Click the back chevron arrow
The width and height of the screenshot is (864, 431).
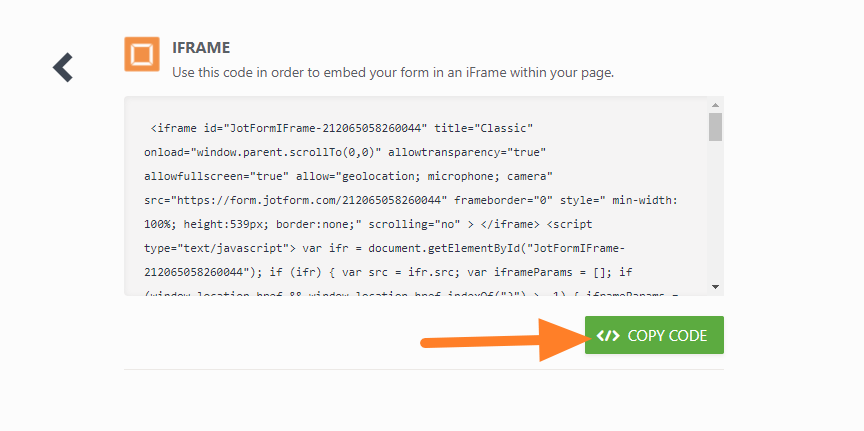63,67
